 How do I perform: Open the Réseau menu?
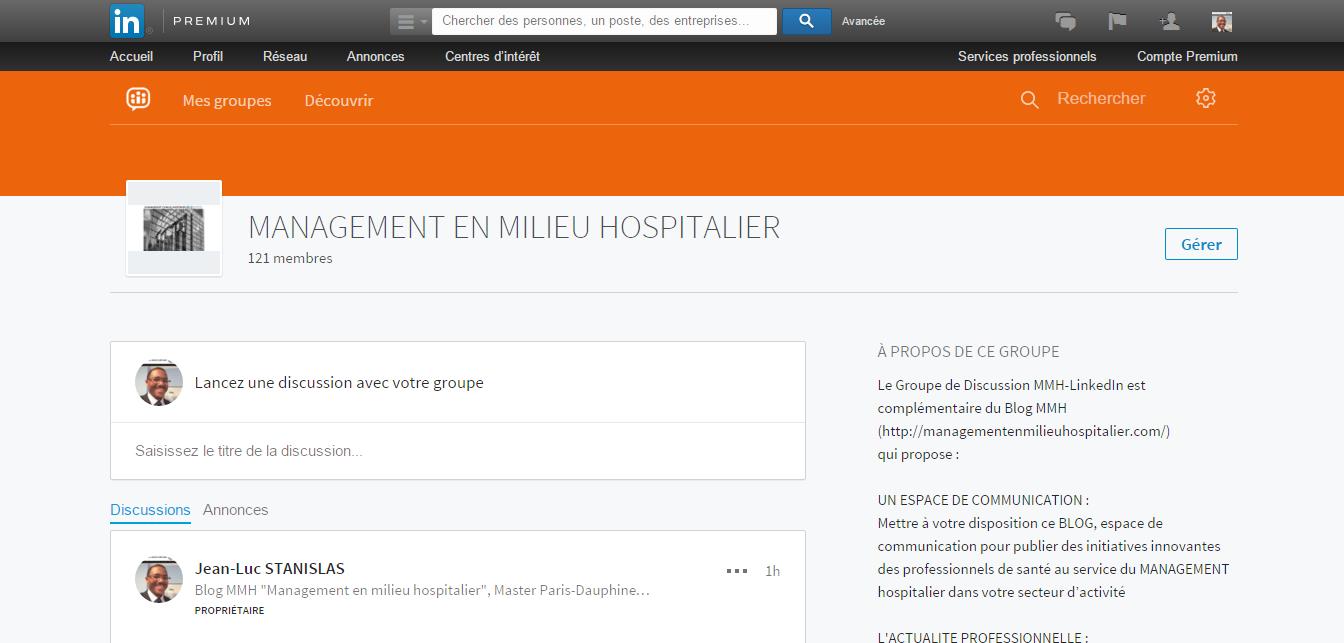[x=285, y=57]
